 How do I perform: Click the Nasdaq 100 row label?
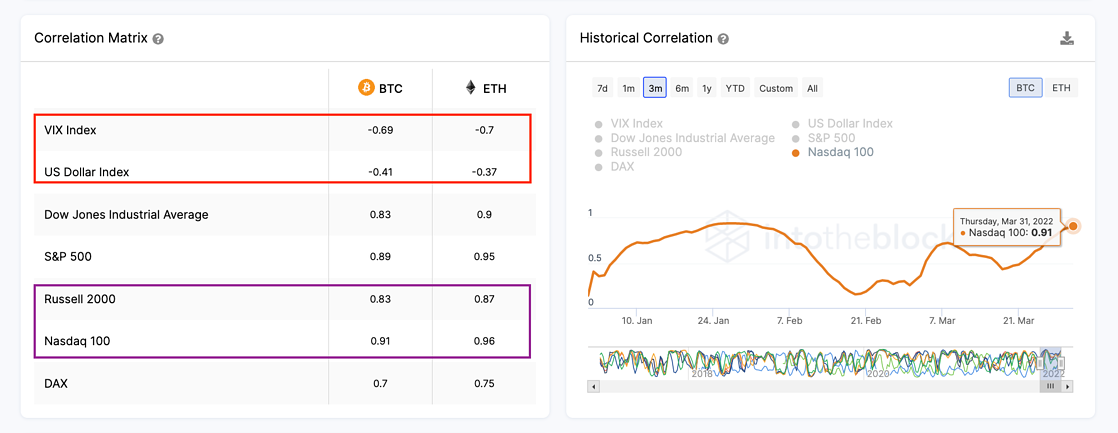(77, 341)
